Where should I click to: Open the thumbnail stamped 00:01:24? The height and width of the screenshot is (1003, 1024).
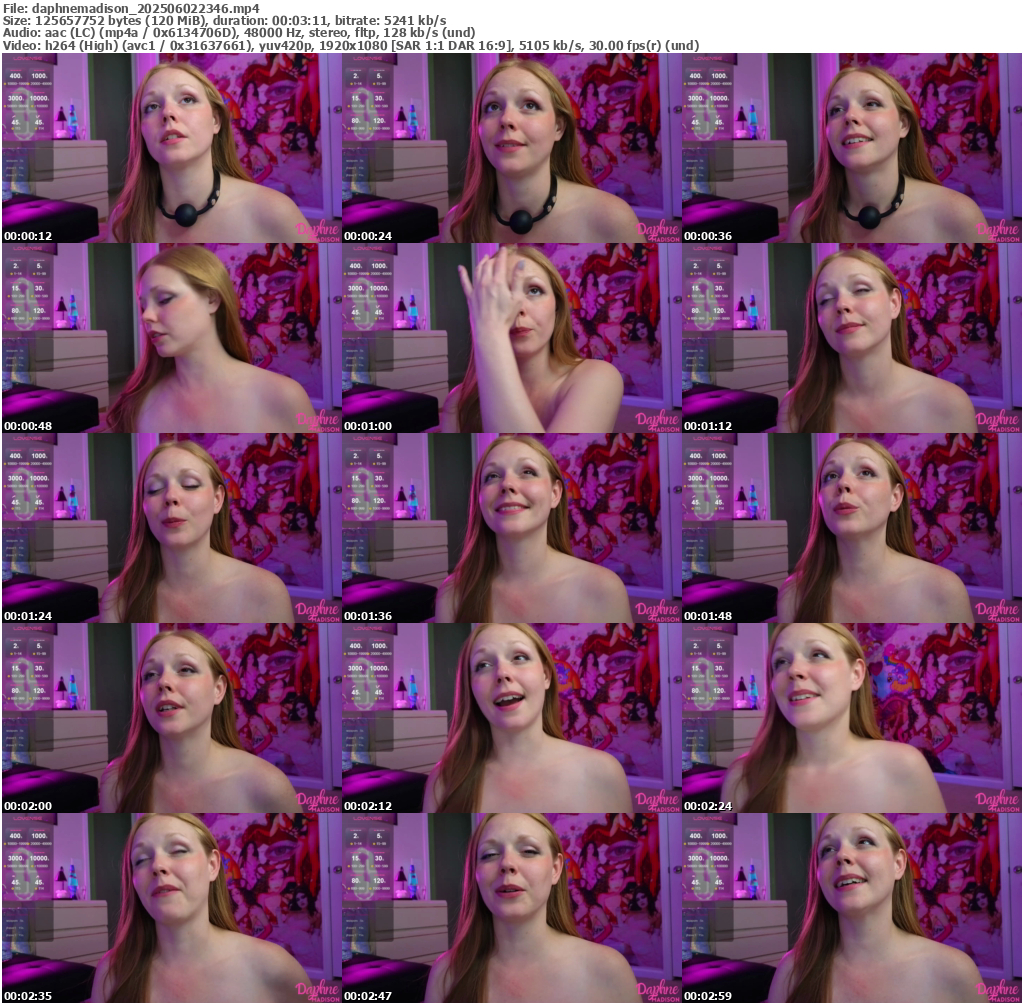pos(171,528)
